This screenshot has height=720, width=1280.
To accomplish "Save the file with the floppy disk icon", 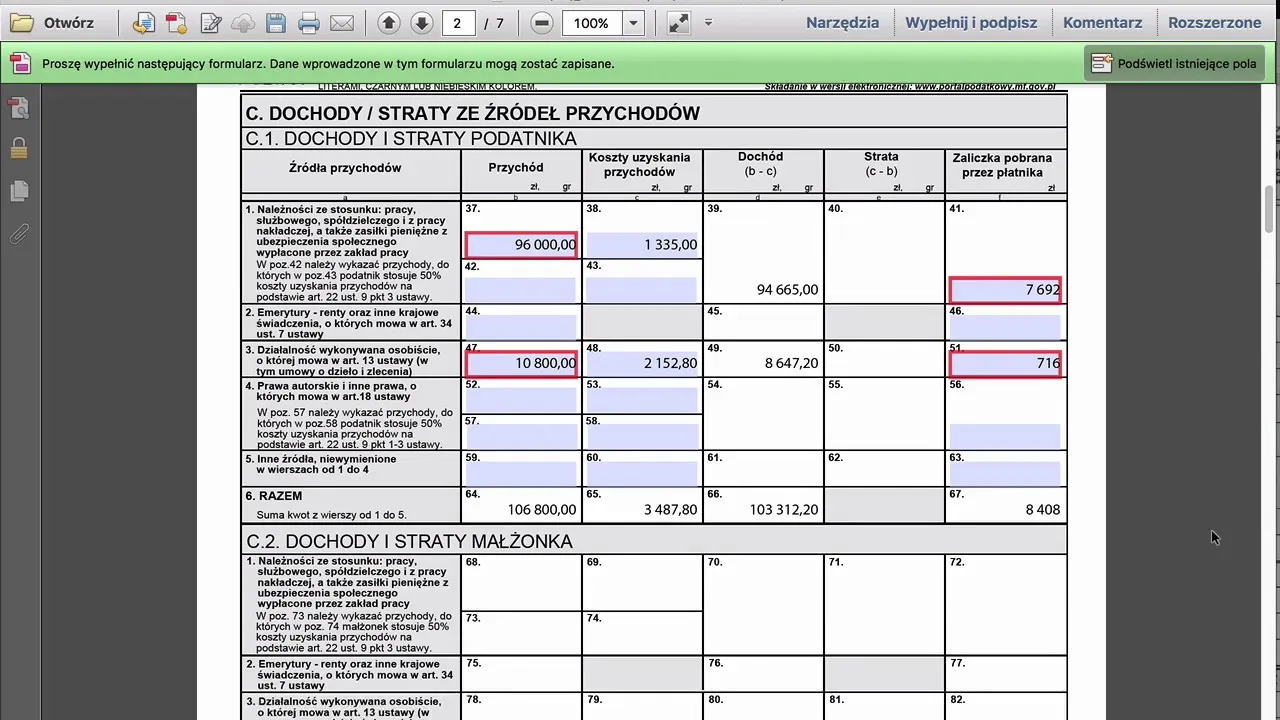I will tap(276, 23).
